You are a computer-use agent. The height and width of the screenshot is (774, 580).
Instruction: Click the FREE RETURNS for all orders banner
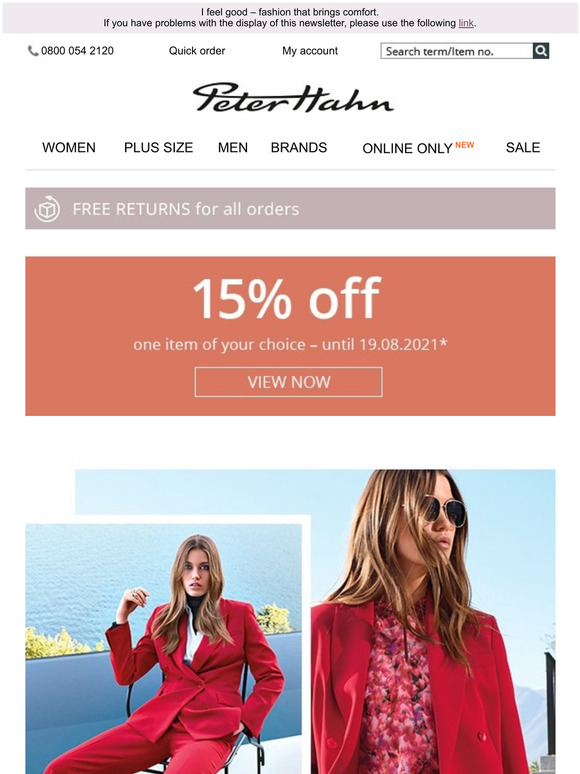pos(290,208)
